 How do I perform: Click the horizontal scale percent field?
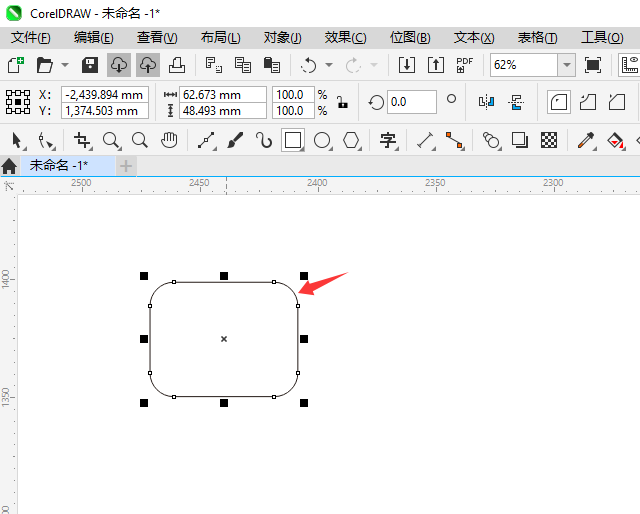point(293,95)
